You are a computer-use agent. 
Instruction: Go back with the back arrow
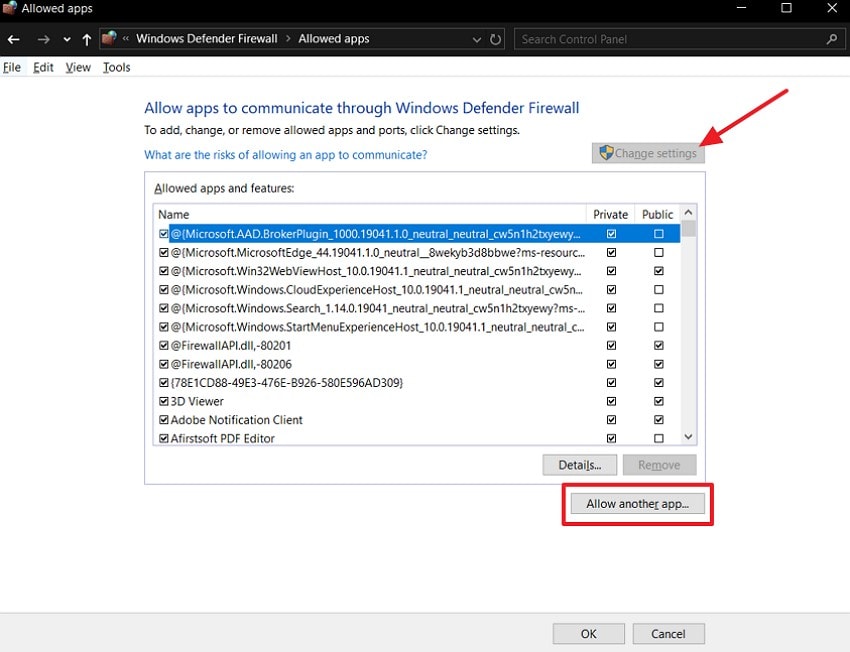pyautogui.click(x=14, y=39)
